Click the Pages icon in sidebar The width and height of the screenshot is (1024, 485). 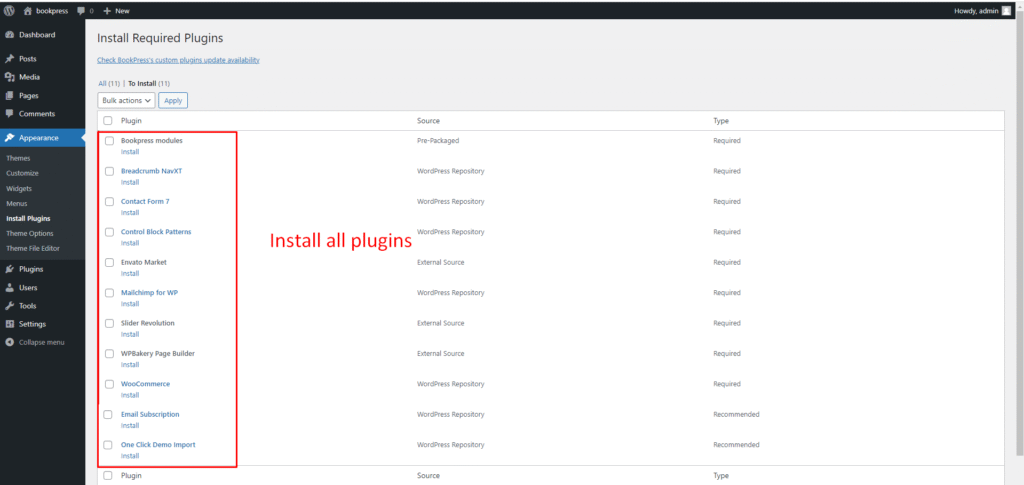10,95
